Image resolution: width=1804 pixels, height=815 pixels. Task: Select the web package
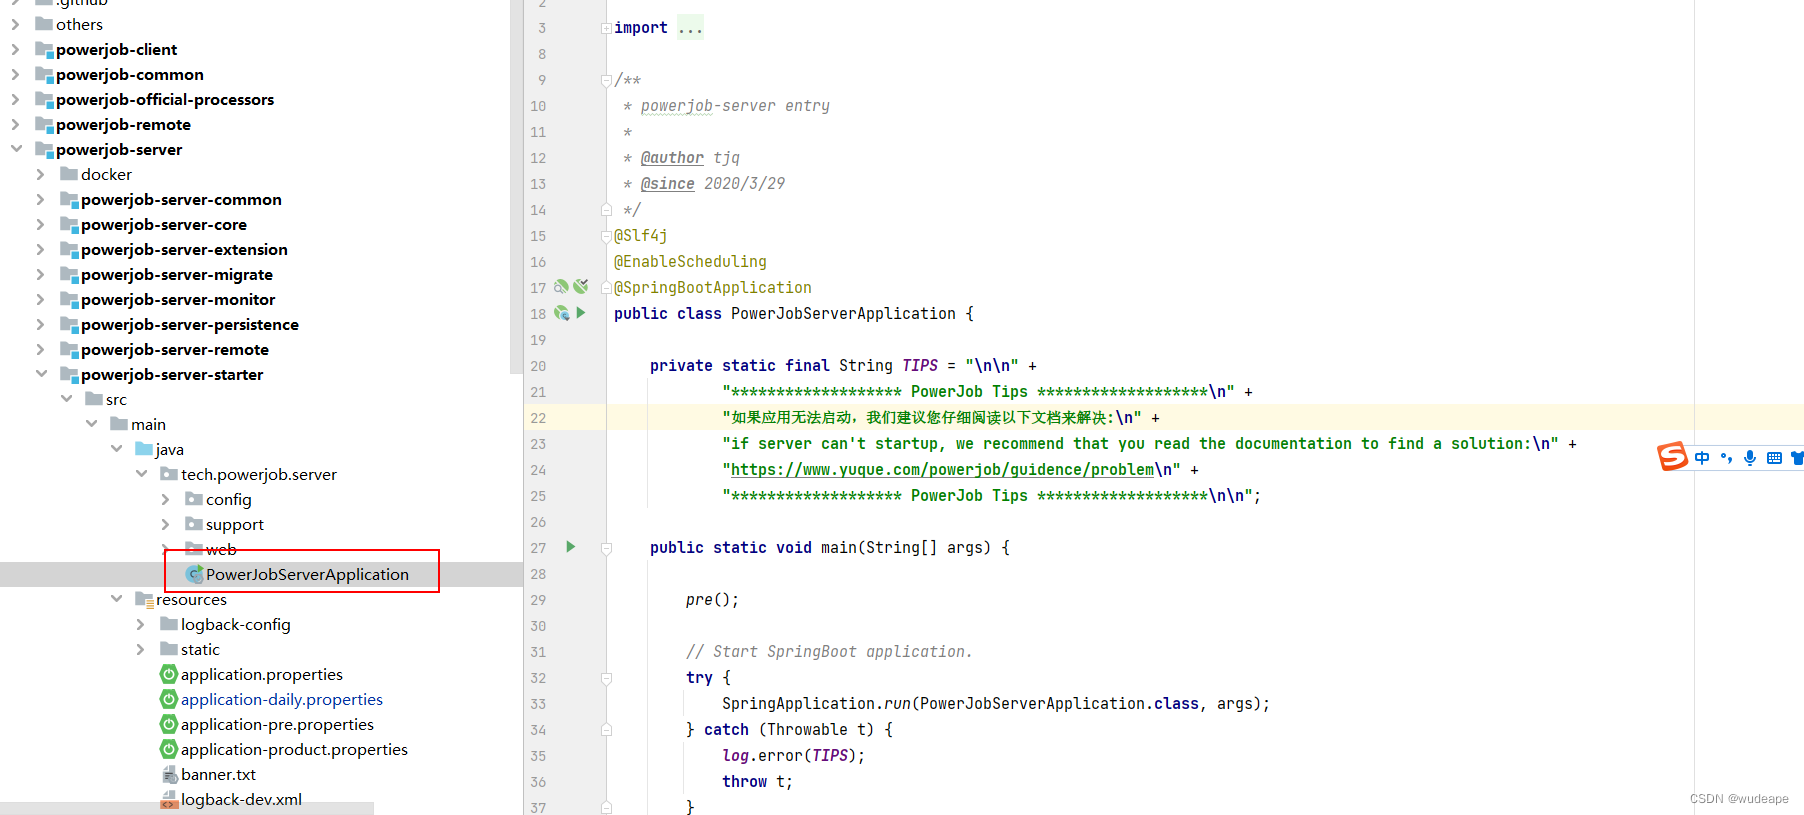pos(221,549)
